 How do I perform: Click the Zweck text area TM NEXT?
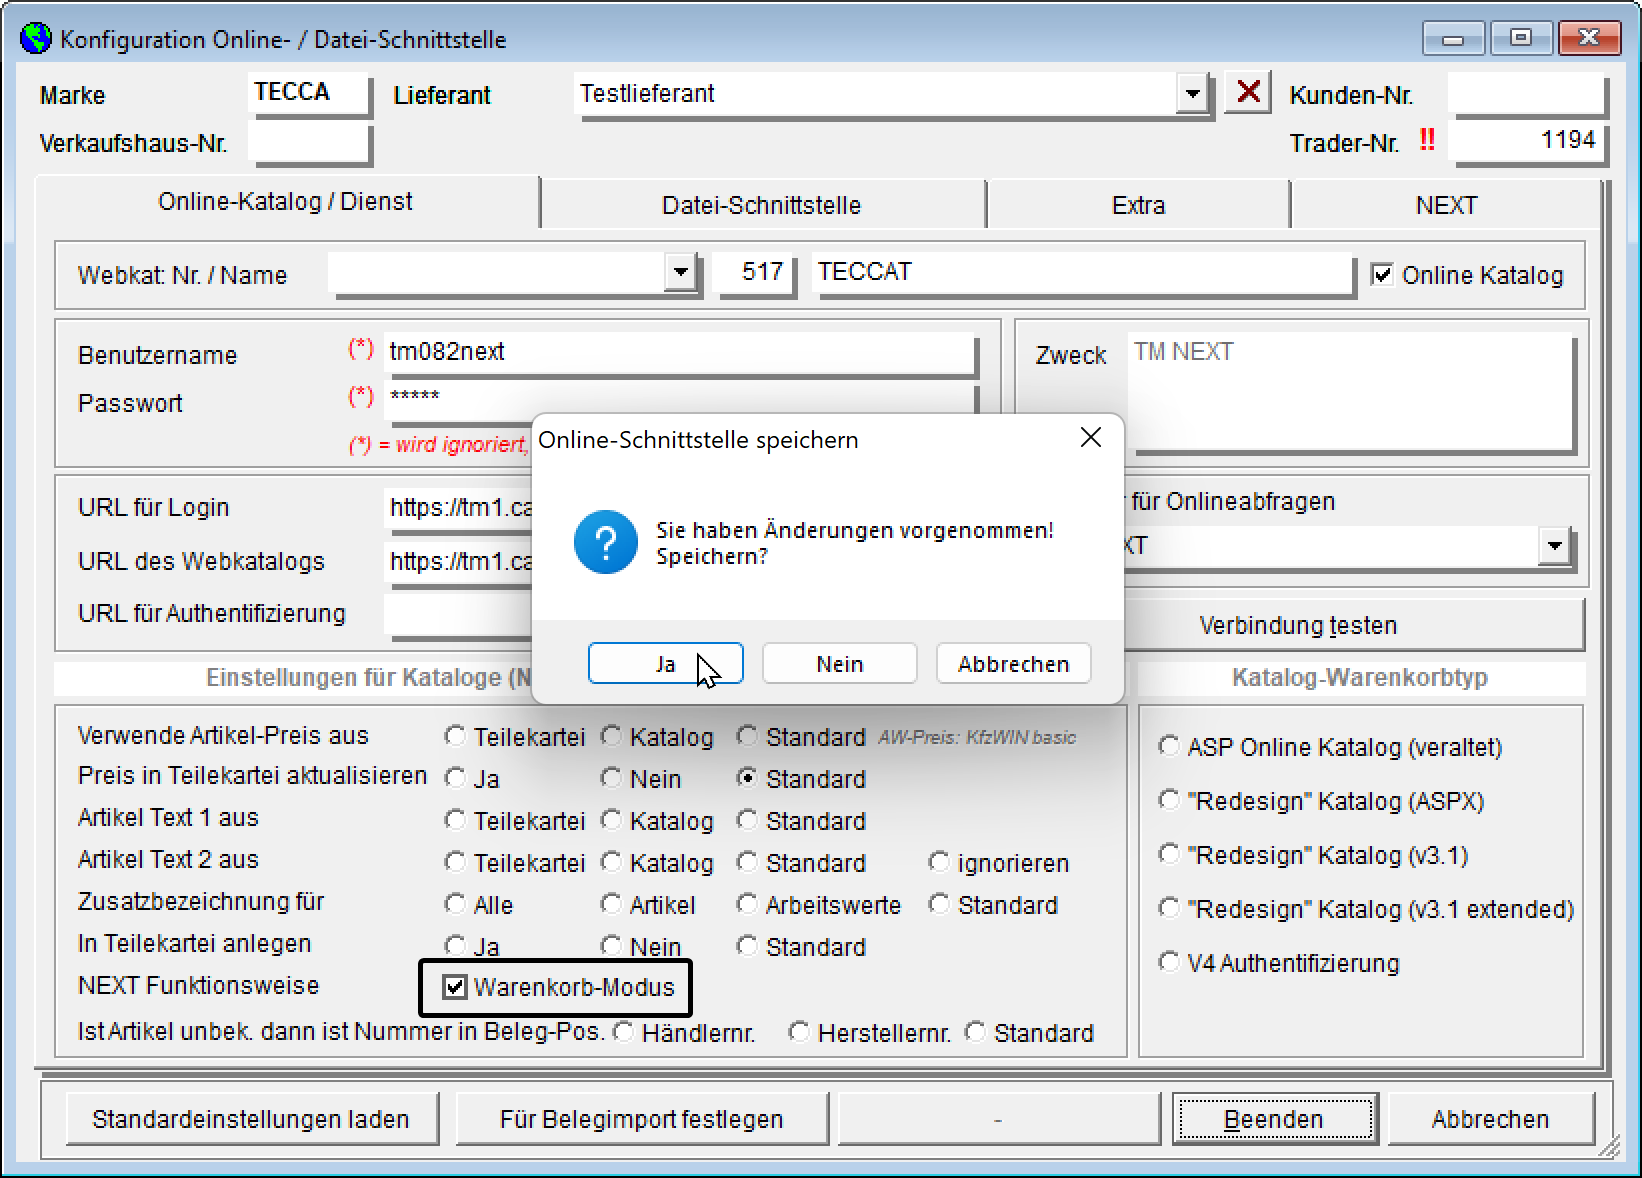pyautogui.click(x=1350, y=392)
